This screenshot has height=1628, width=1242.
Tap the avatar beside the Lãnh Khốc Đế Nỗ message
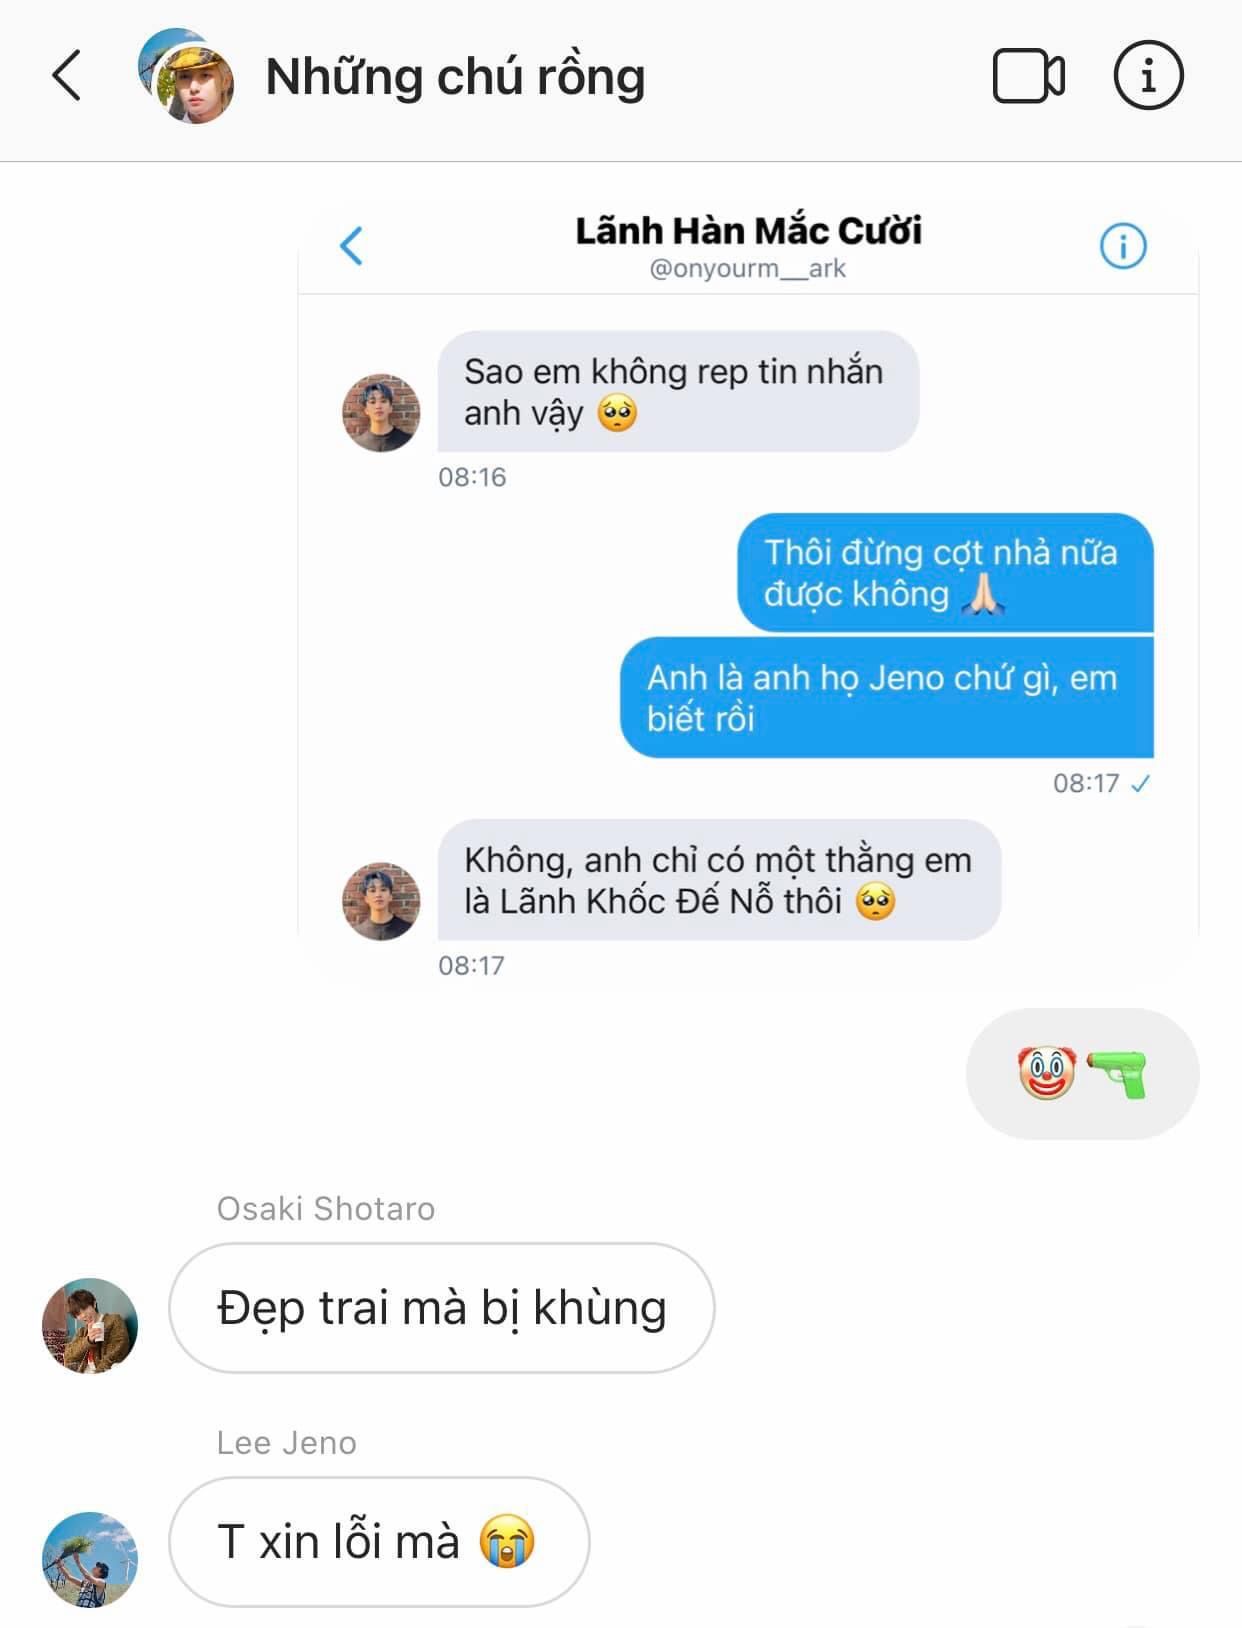click(381, 901)
